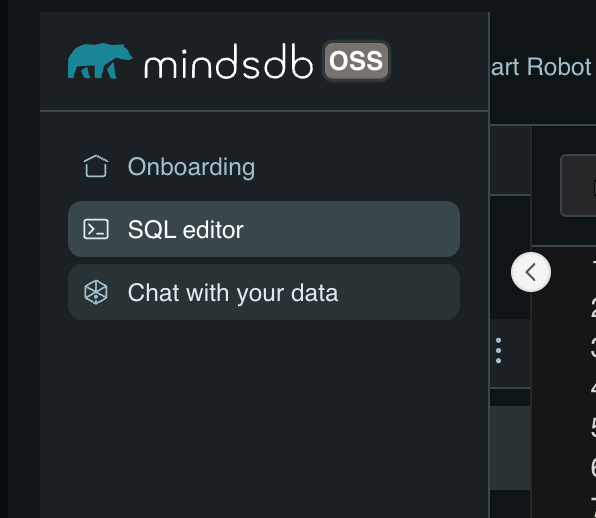This screenshot has width=596, height=518.
Task: Click the MindsDB bear logo
Action: coord(100,61)
